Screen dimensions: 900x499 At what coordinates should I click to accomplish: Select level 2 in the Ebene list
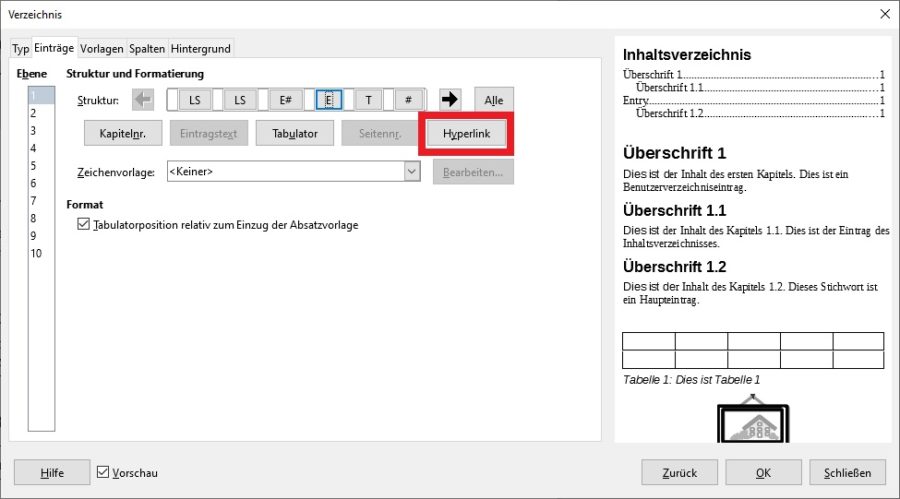click(x=41, y=113)
